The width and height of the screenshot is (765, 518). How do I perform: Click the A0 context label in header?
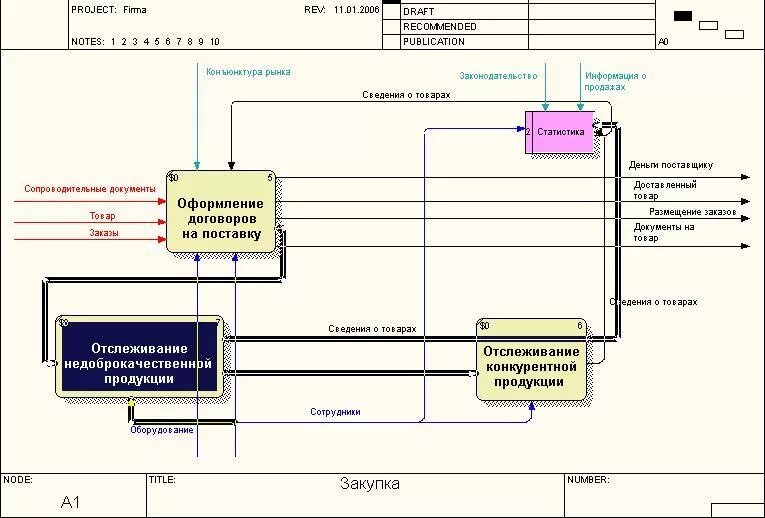pos(663,41)
